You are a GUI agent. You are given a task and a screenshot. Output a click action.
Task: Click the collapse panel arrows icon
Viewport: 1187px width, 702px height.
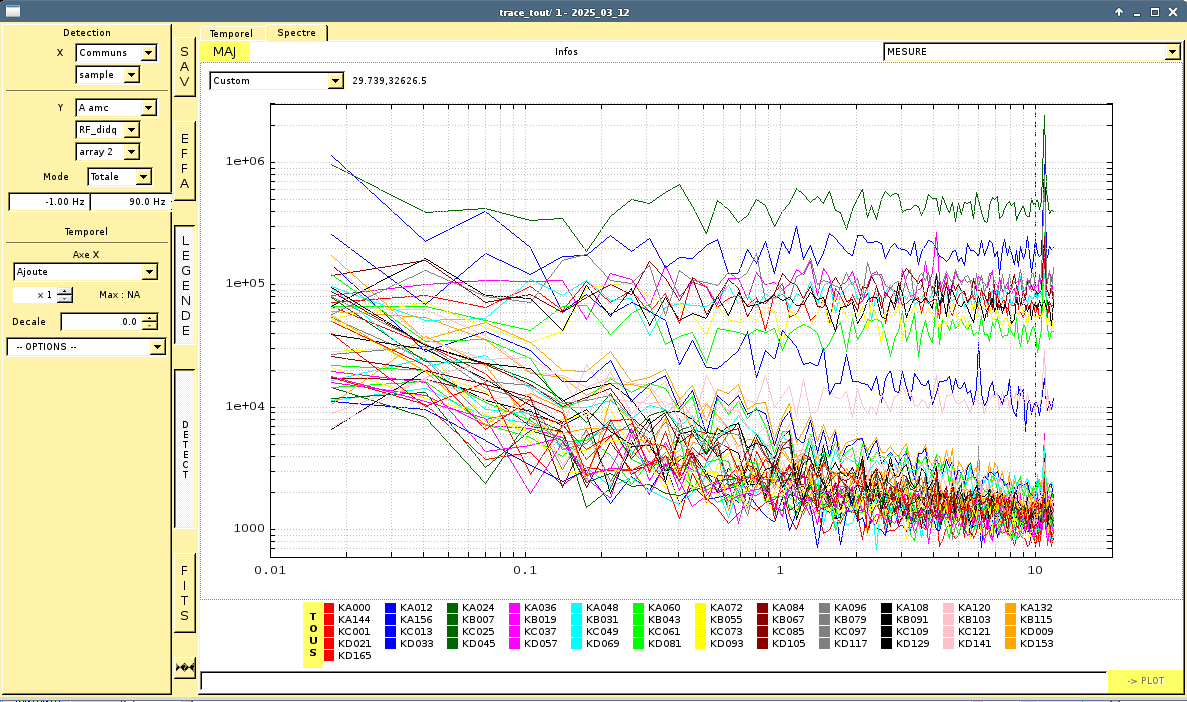184,667
